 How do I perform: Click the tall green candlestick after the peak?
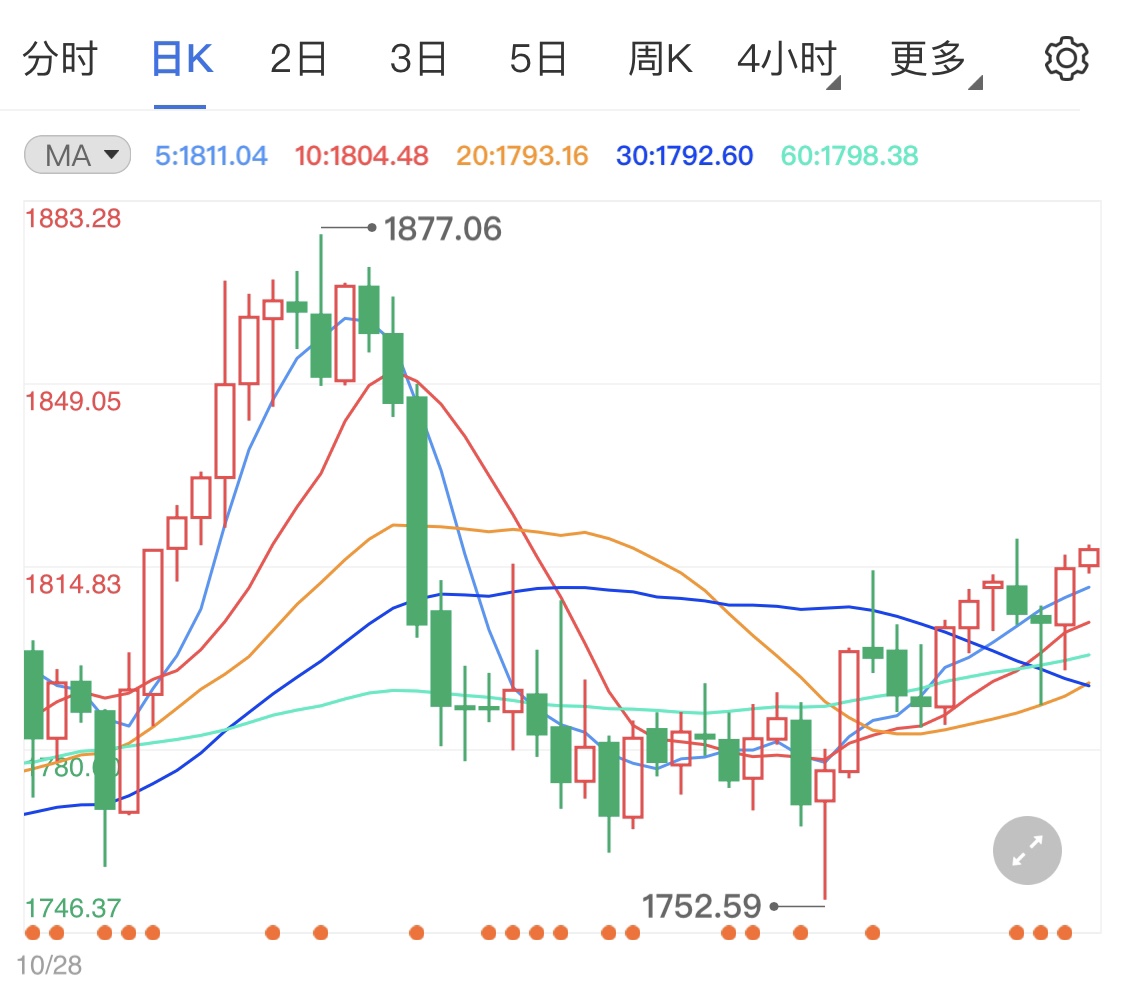417,510
